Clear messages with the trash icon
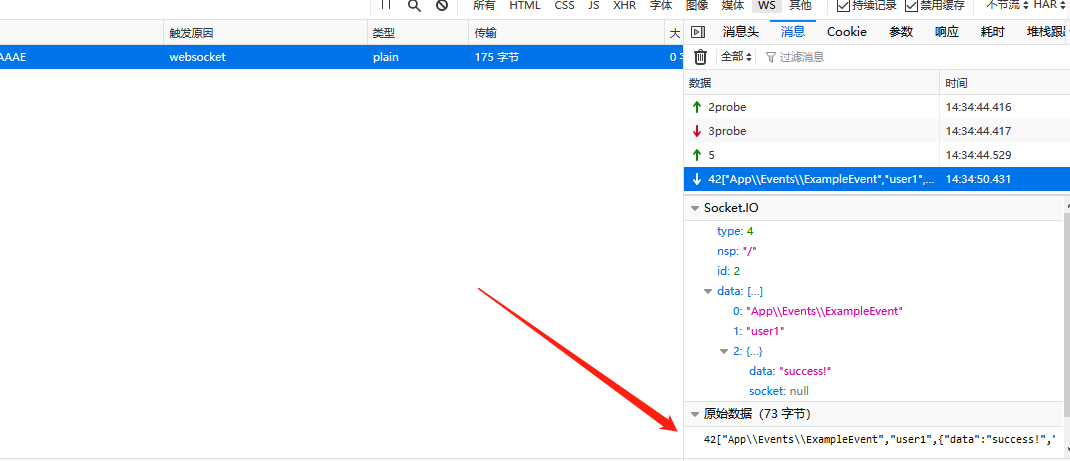 pos(700,57)
